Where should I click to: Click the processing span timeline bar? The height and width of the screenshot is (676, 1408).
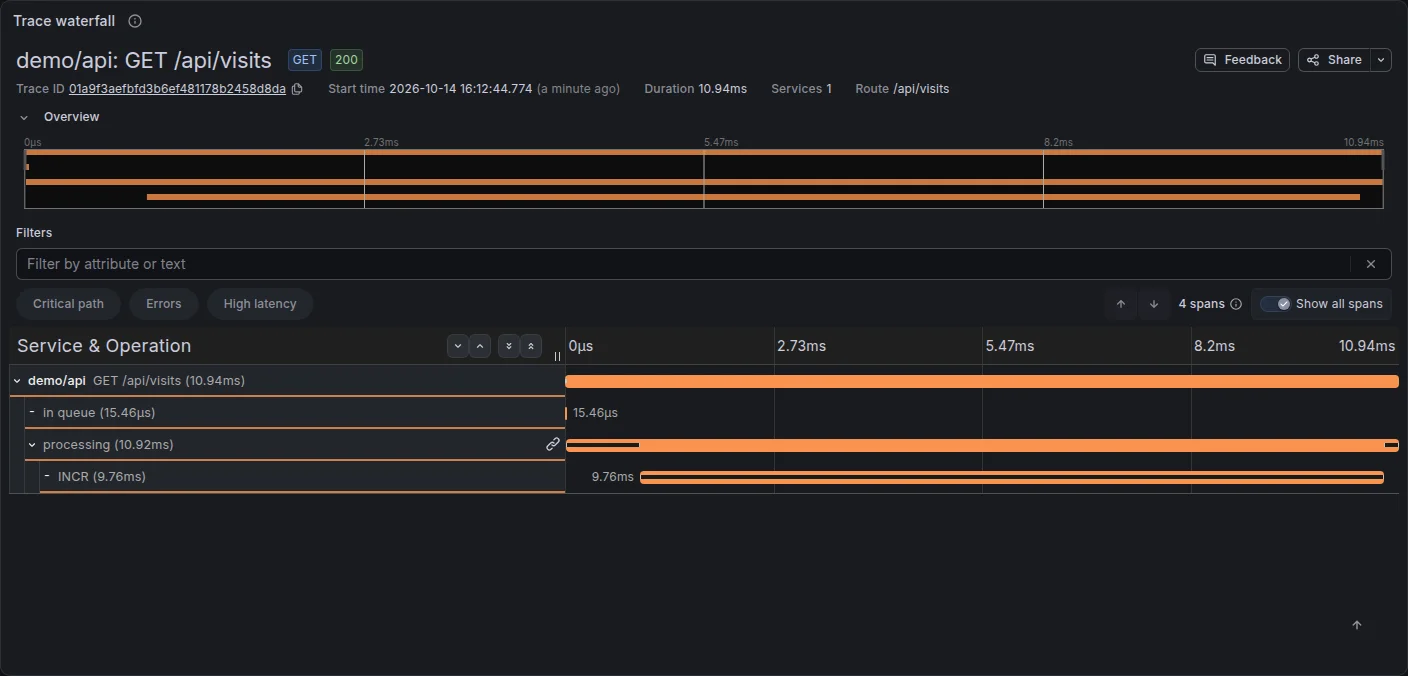click(x=982, y=445)
